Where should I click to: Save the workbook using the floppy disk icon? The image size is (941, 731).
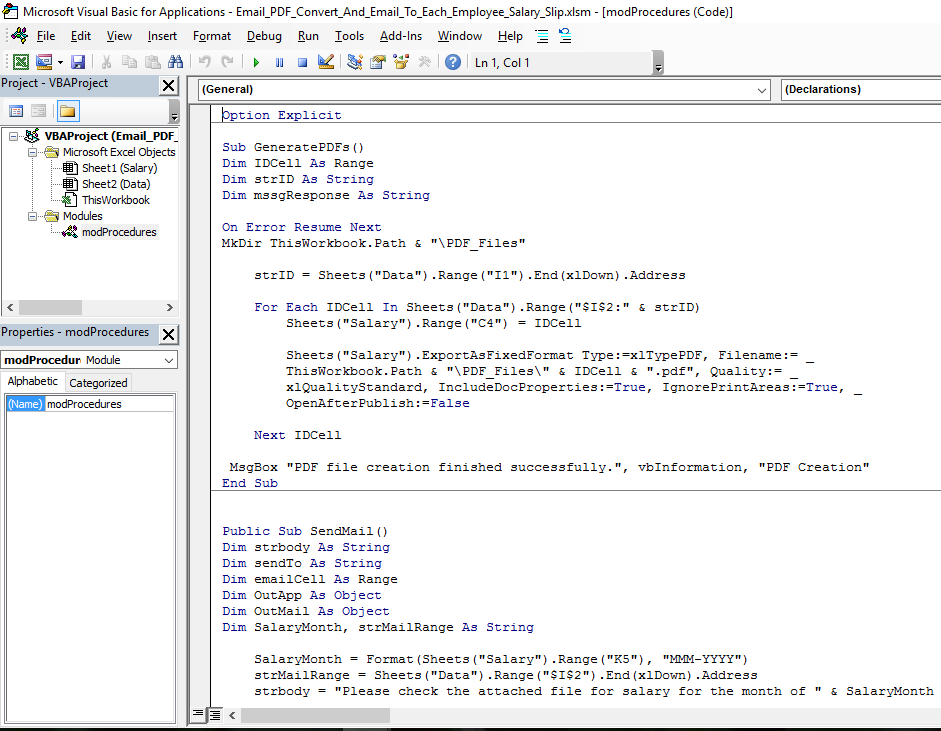point(78,62)
